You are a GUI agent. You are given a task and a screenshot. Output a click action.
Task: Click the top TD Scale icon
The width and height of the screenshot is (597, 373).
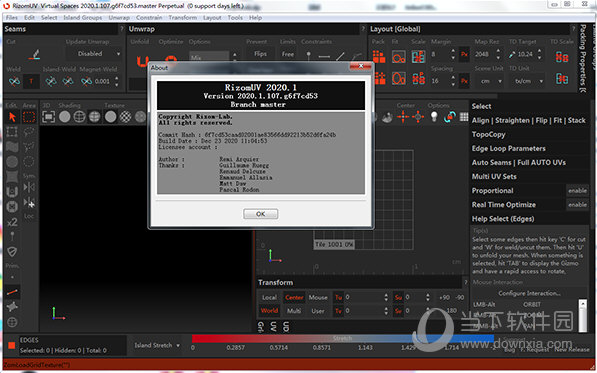[562, 57]
